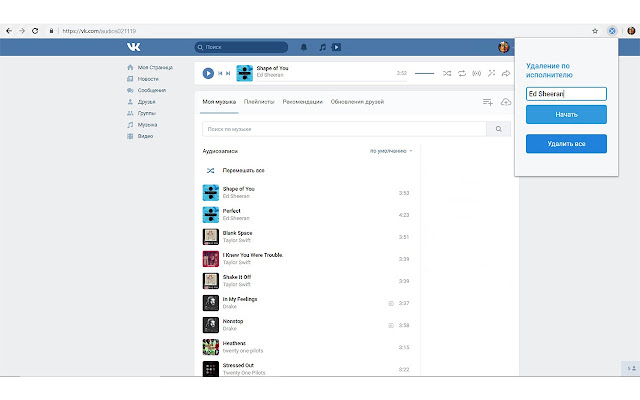Click the Начать button

(566, 115)
